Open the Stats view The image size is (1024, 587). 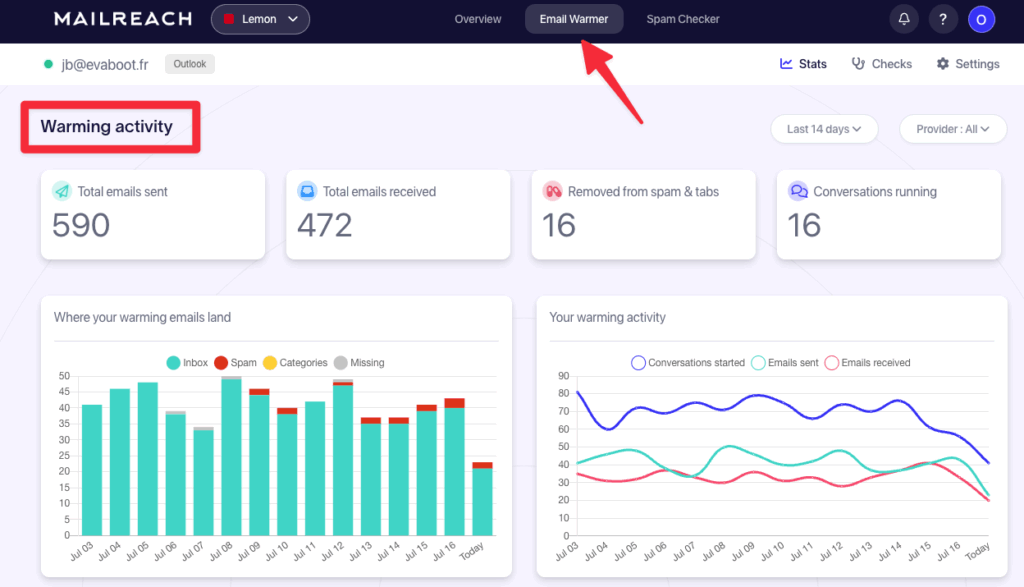tap(803, 63)
